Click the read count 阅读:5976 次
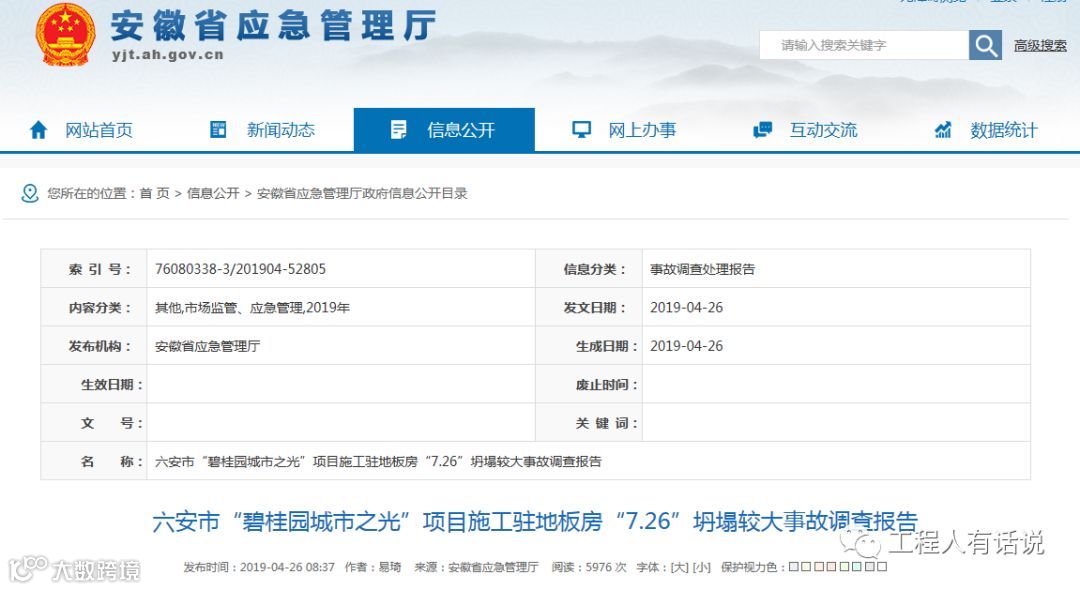Viewport: 1080px width, 590px height. 589,567
